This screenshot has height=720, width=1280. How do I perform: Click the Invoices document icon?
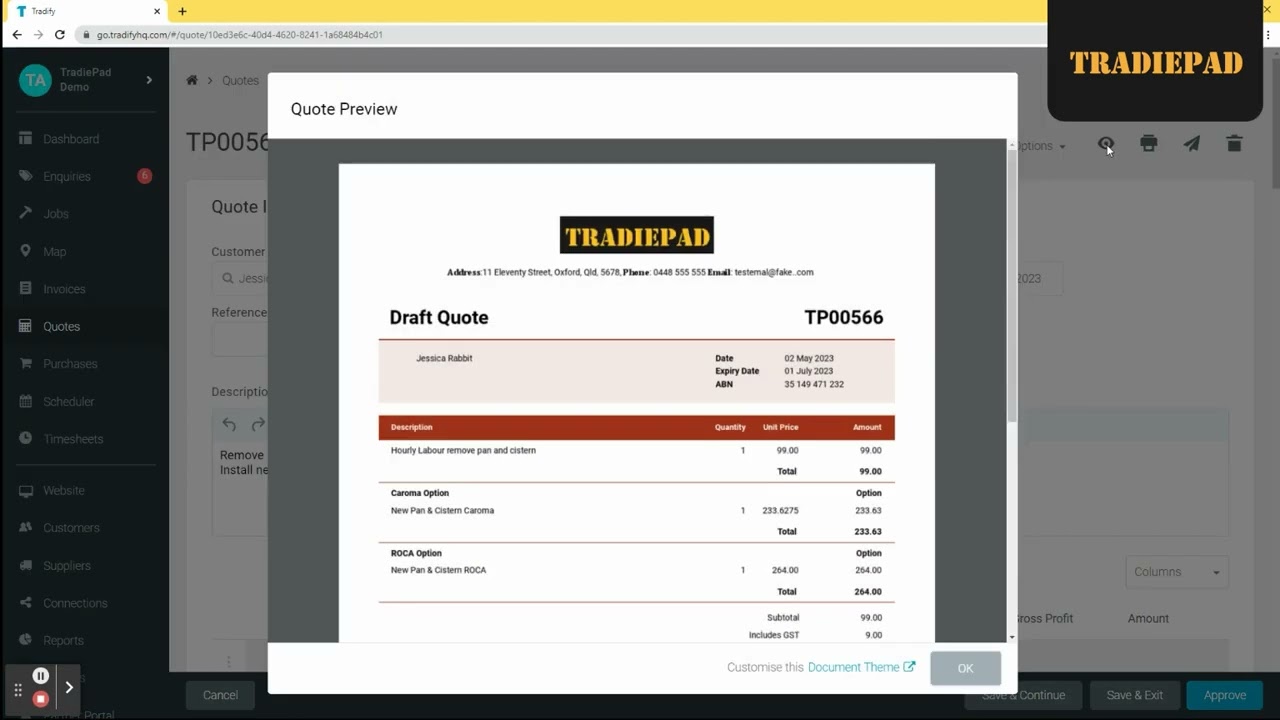[26, 288]
